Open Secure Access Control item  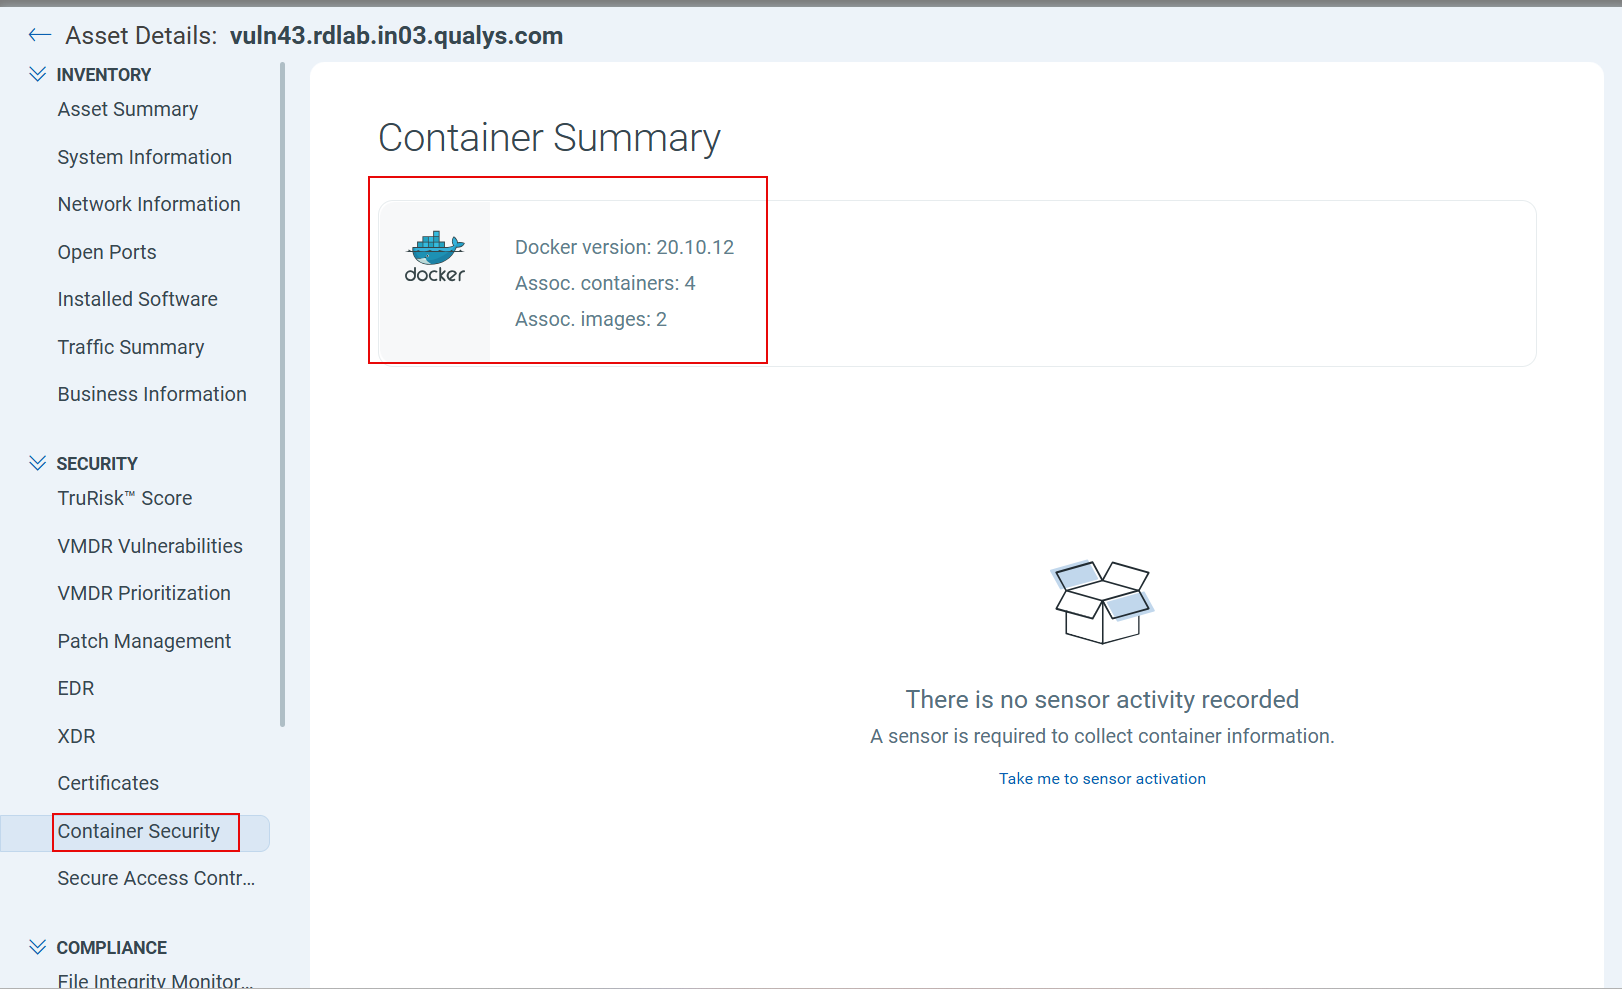pyautogui.click(x=156, y=878)
